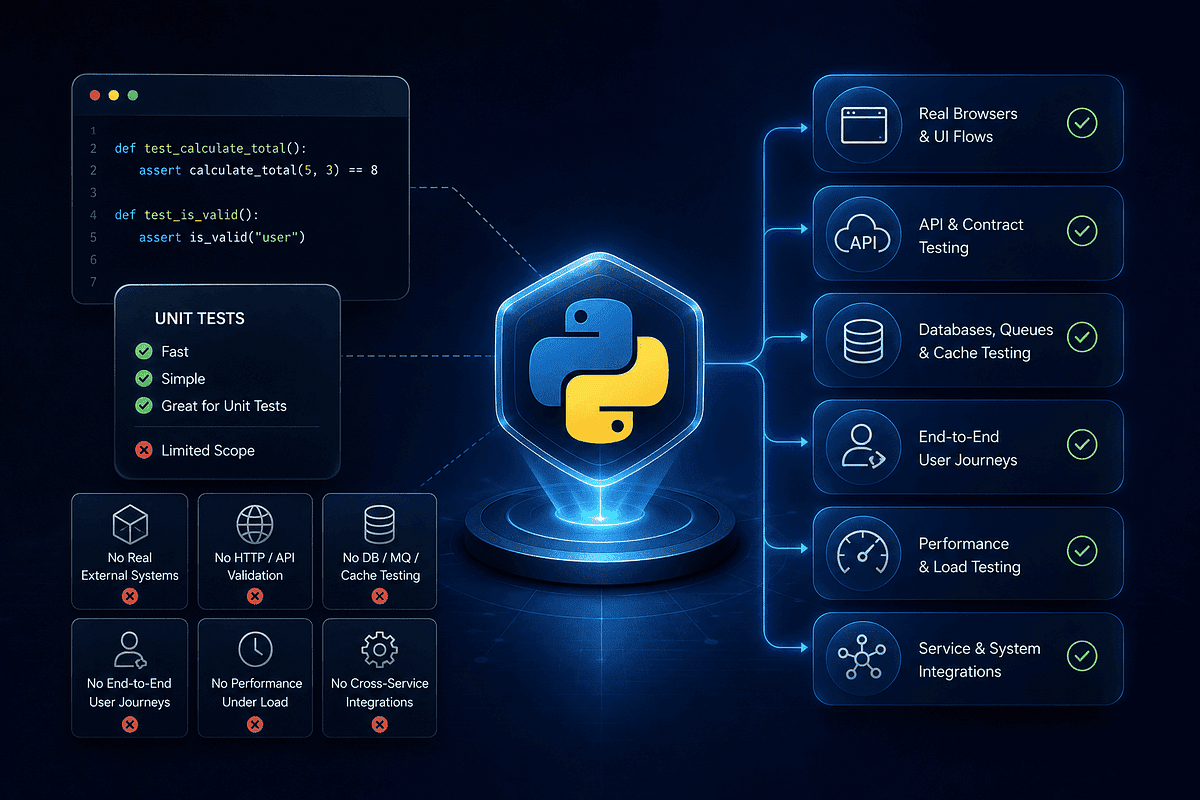Viewport: 1200px width, 800px height.
Task: Click the "Limited Scope" text
Action: tap(208, 451)
